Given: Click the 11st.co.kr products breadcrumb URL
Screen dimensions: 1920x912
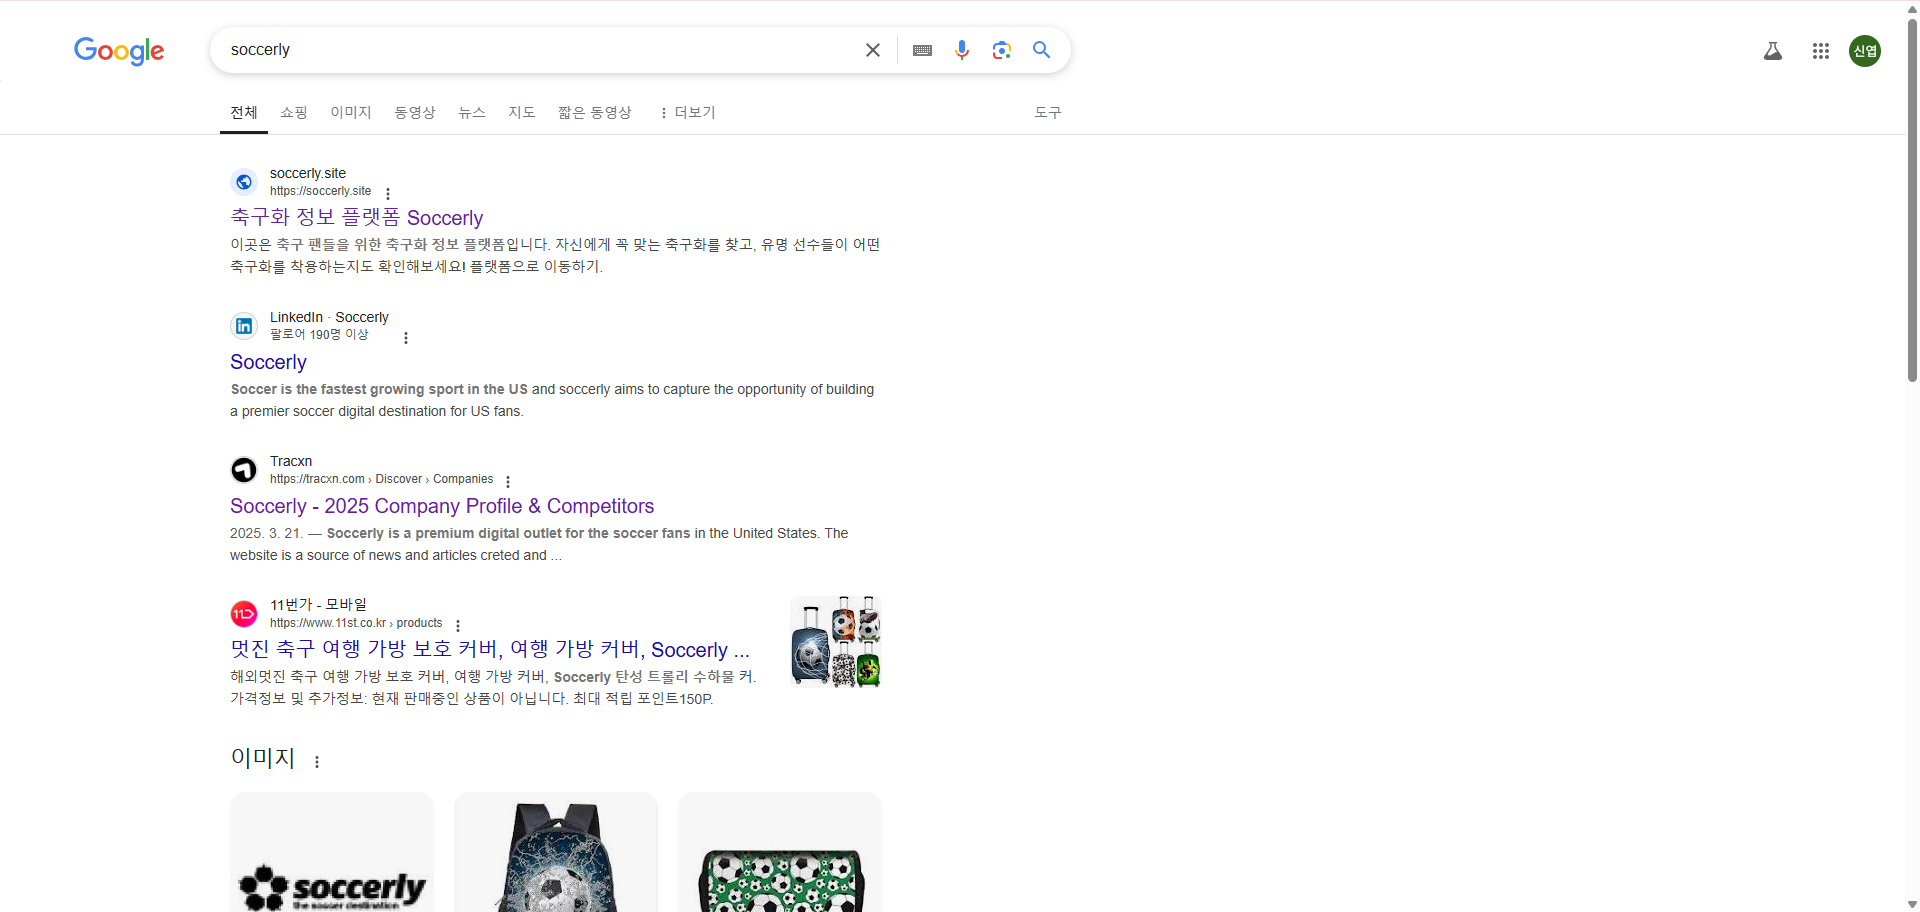Looking at the screenshot, I should [356, 623].
